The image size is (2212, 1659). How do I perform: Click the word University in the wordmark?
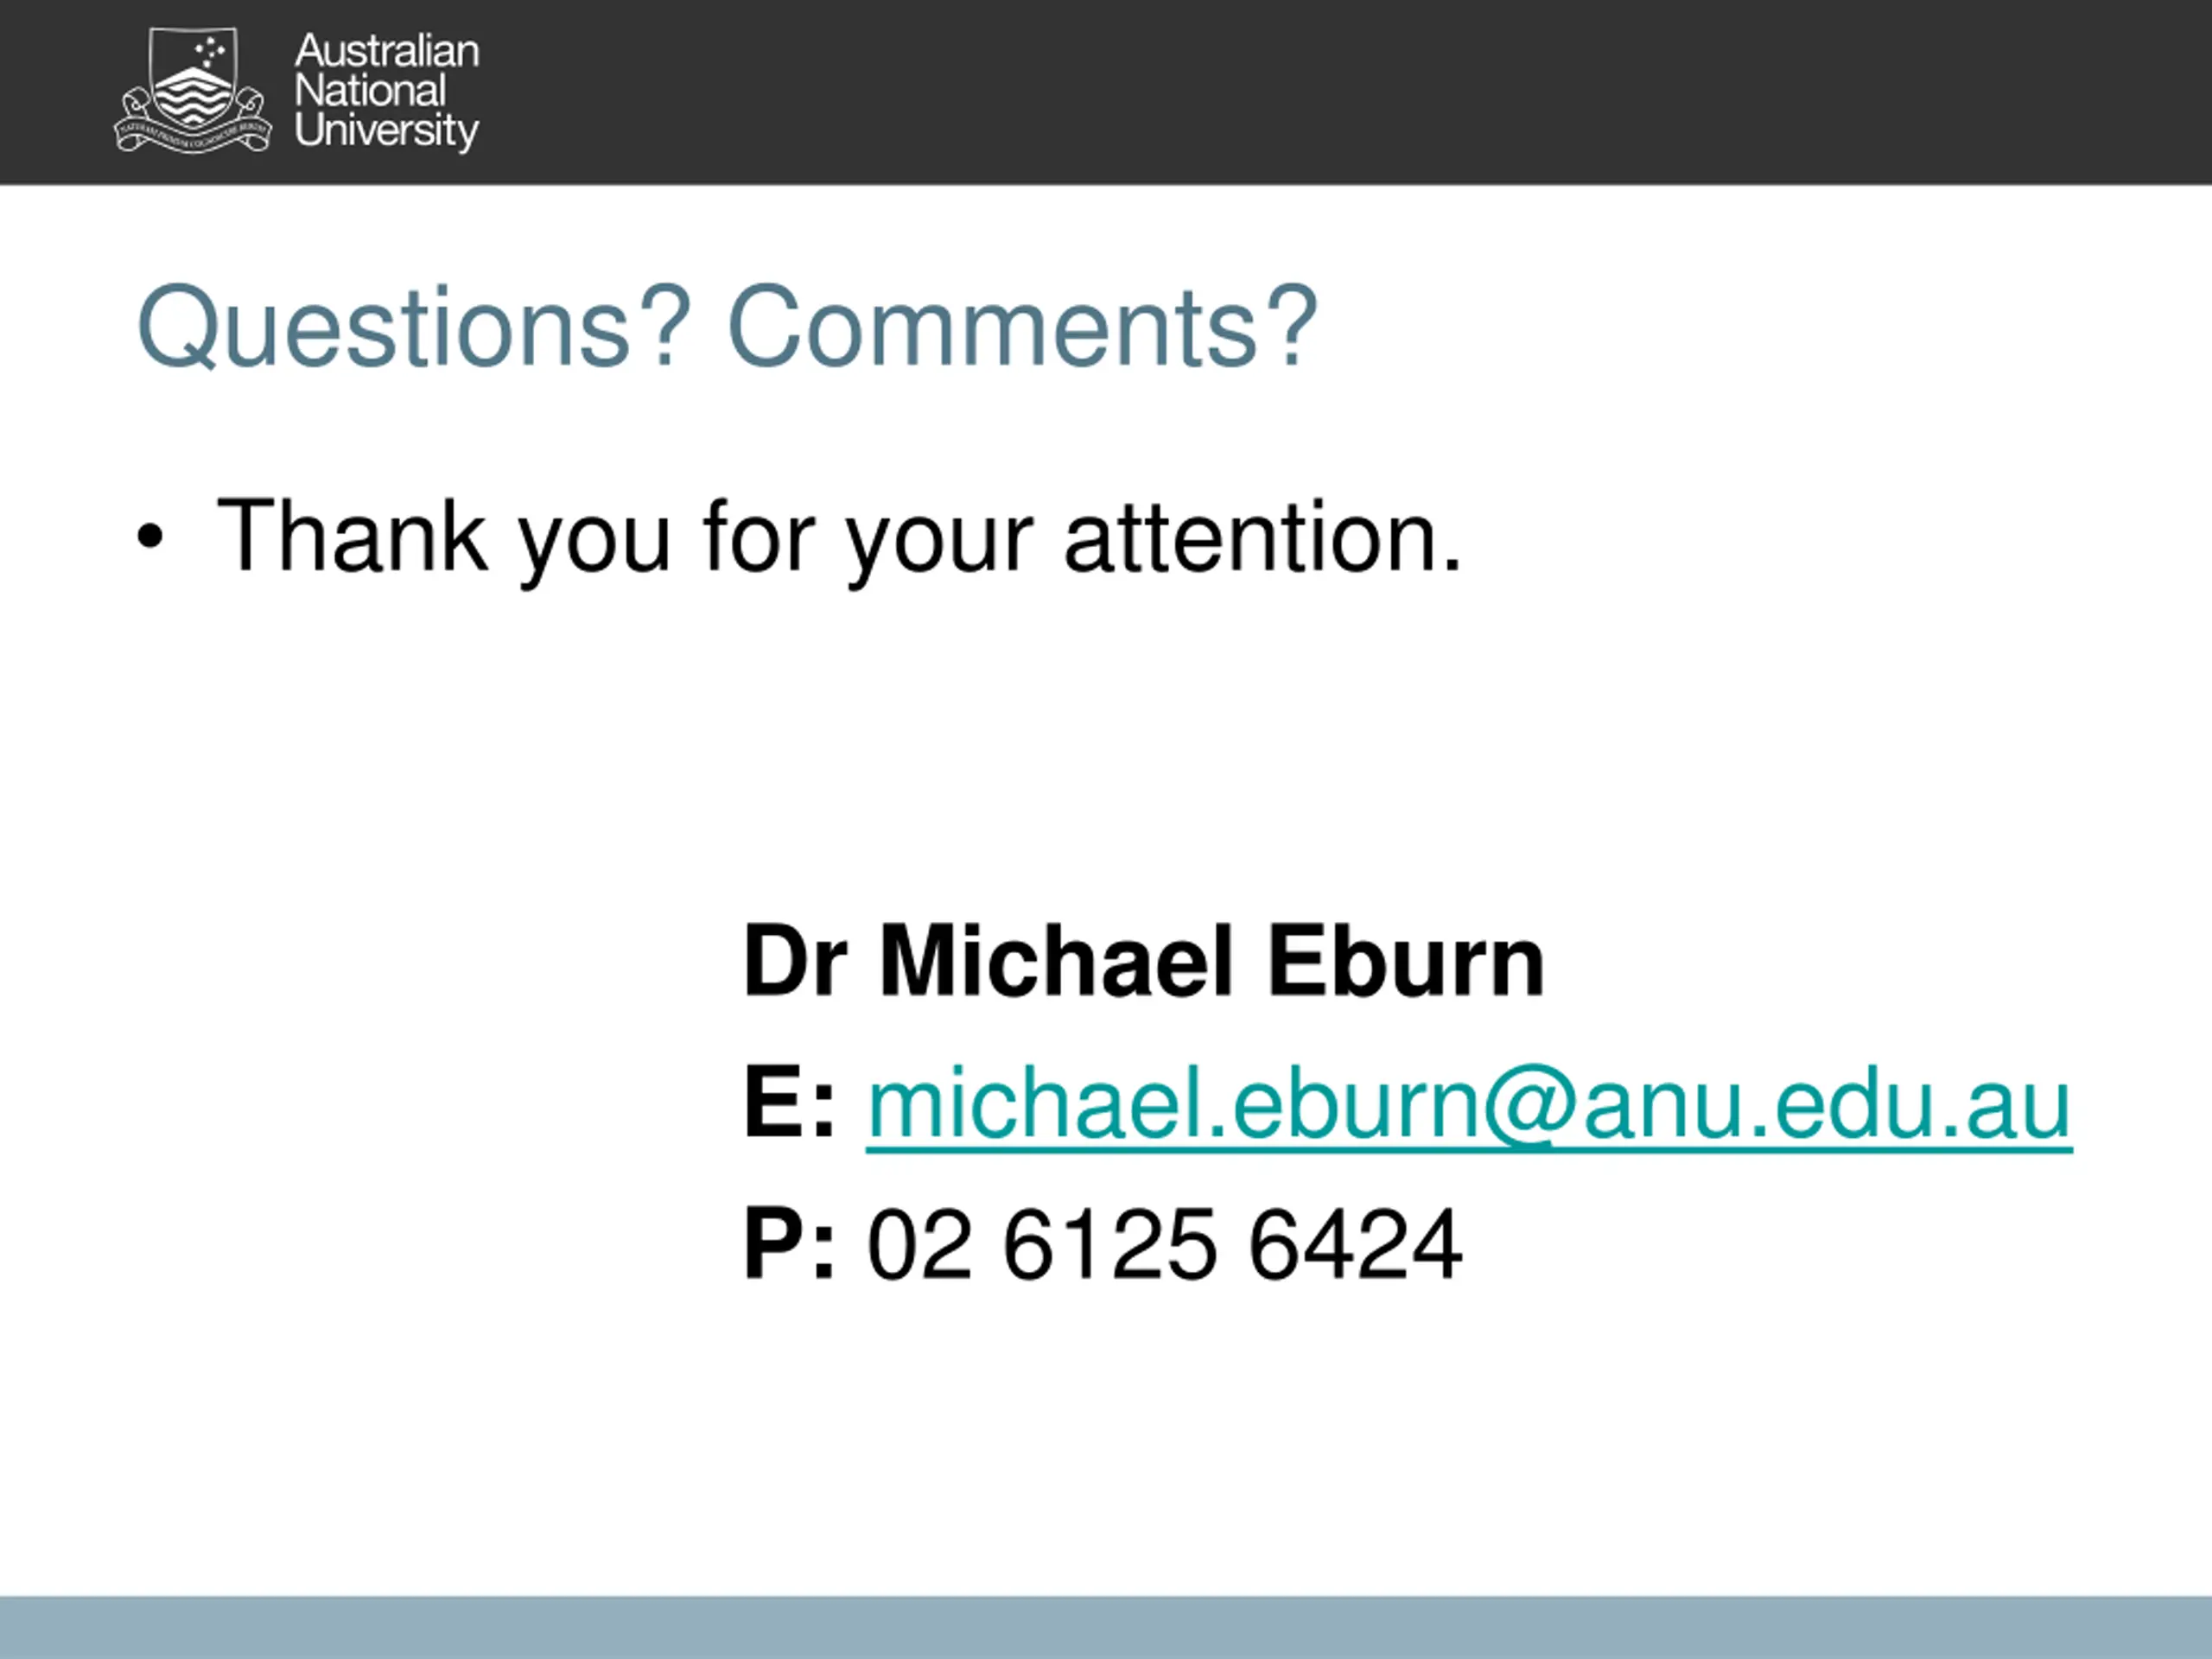[387, 131]
